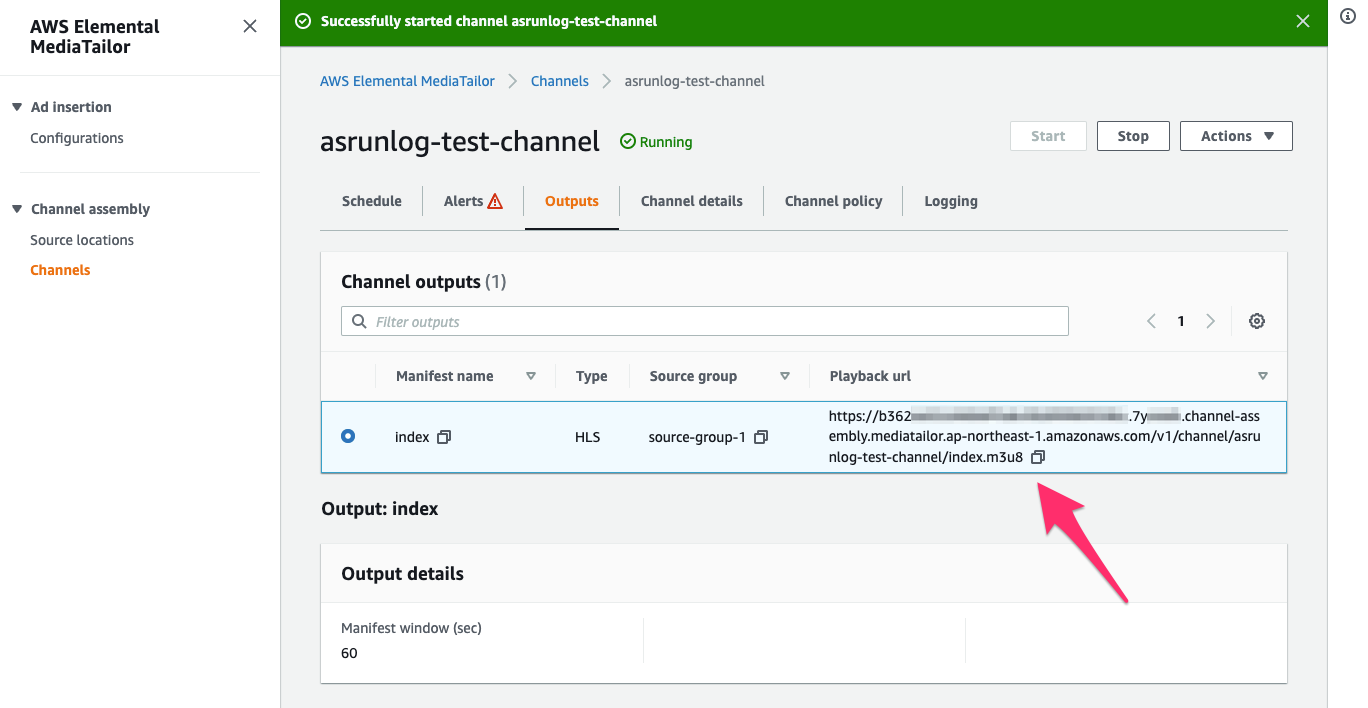
Task: Select the Outputs tab
Action: (572, 201)
